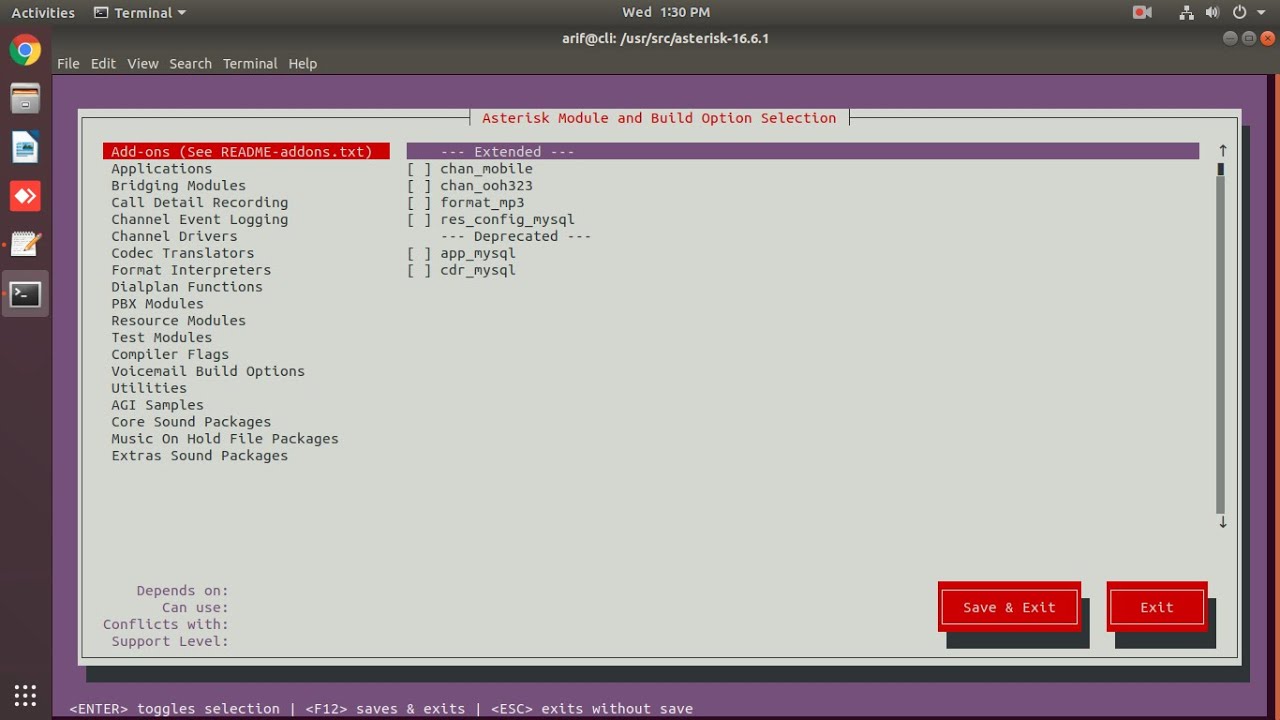Toggle the cdr_mysql checkbox
The height and width of the screenshot is (720, 1280).
click(419, 271)
